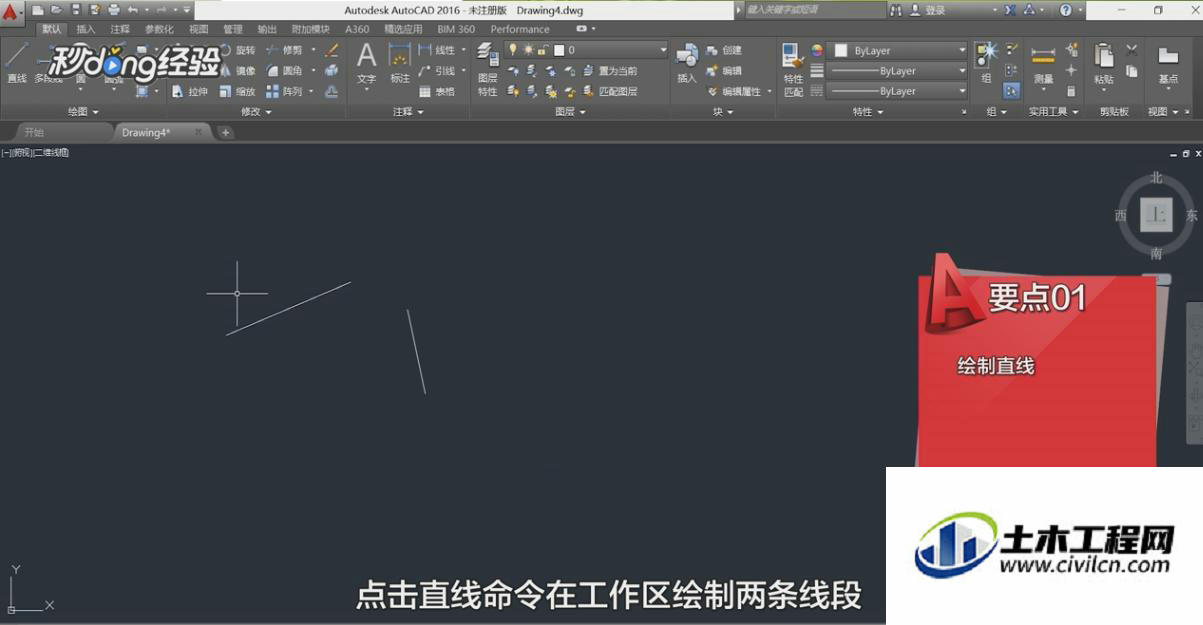Click the layer color swatch beside 0
1203x625 pixels.
(558, 49)
